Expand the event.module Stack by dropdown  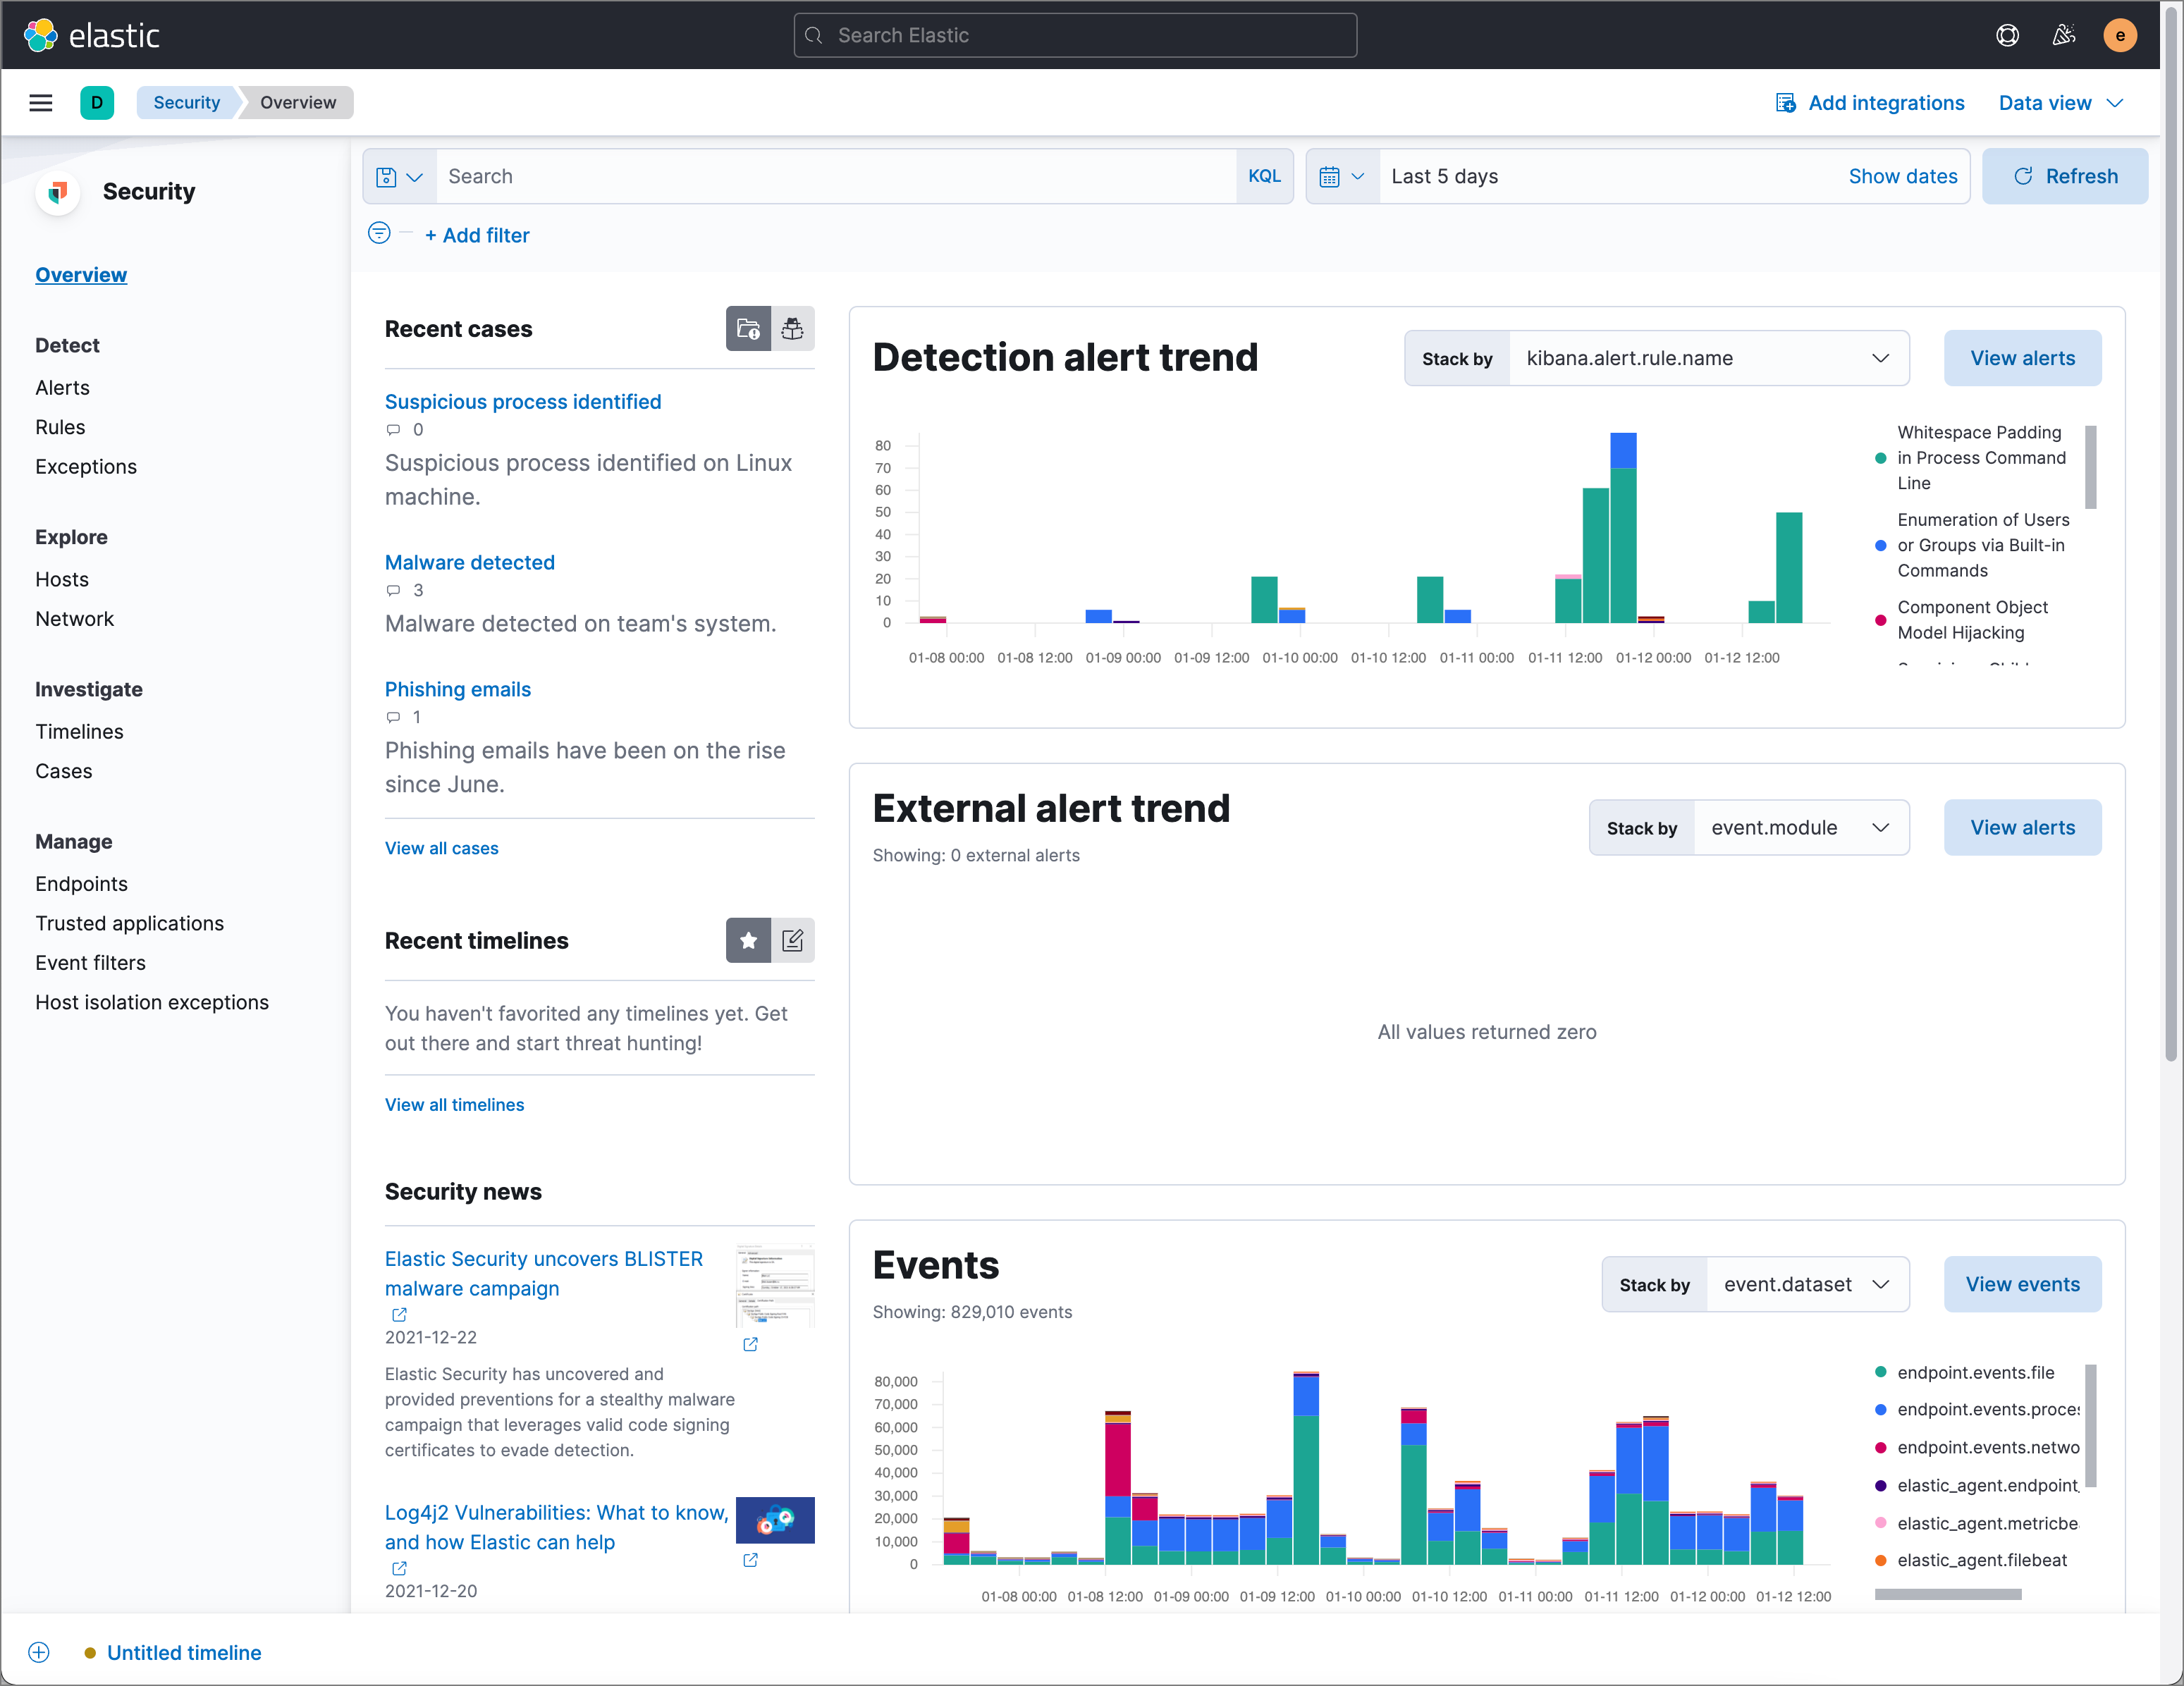pyautogui.click(x=1800, y=827)
